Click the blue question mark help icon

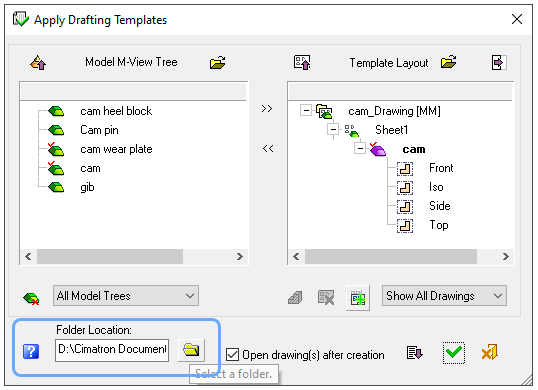(x=31, y=352)
